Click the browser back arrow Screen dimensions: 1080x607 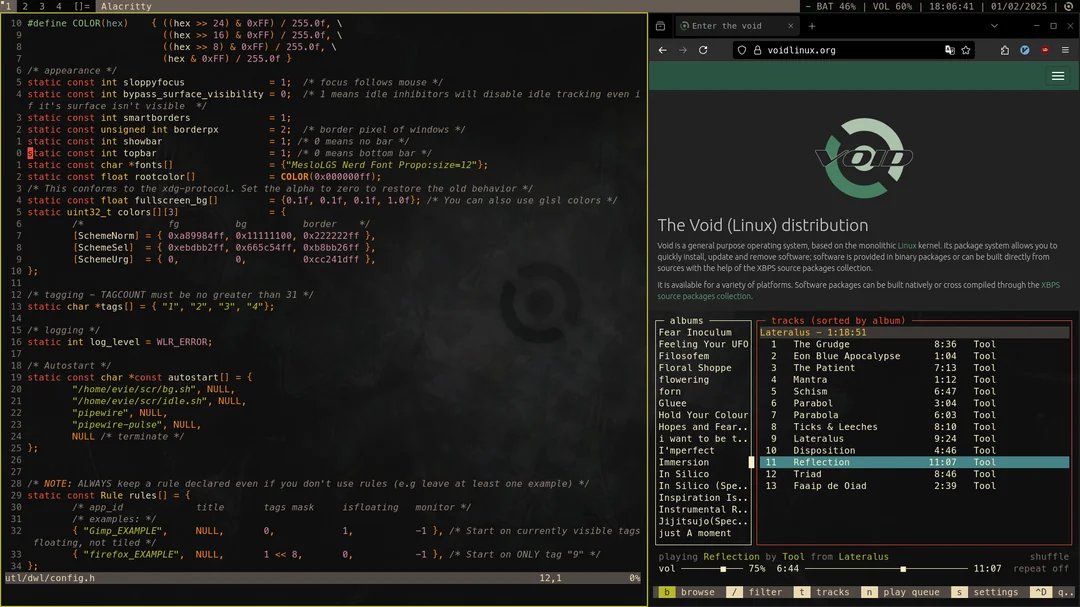coord(662,50)
